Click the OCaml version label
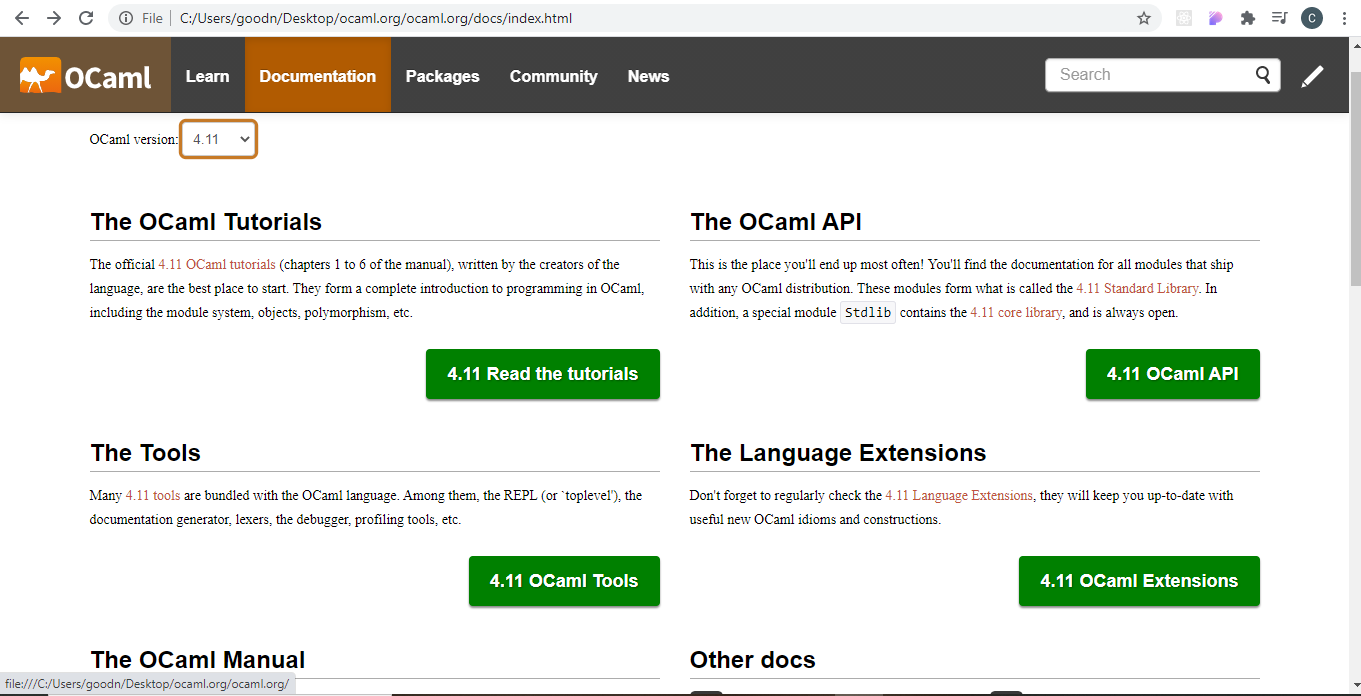Image resolution: width=1361 pixels, height=696 pixels. pos(134,139)
